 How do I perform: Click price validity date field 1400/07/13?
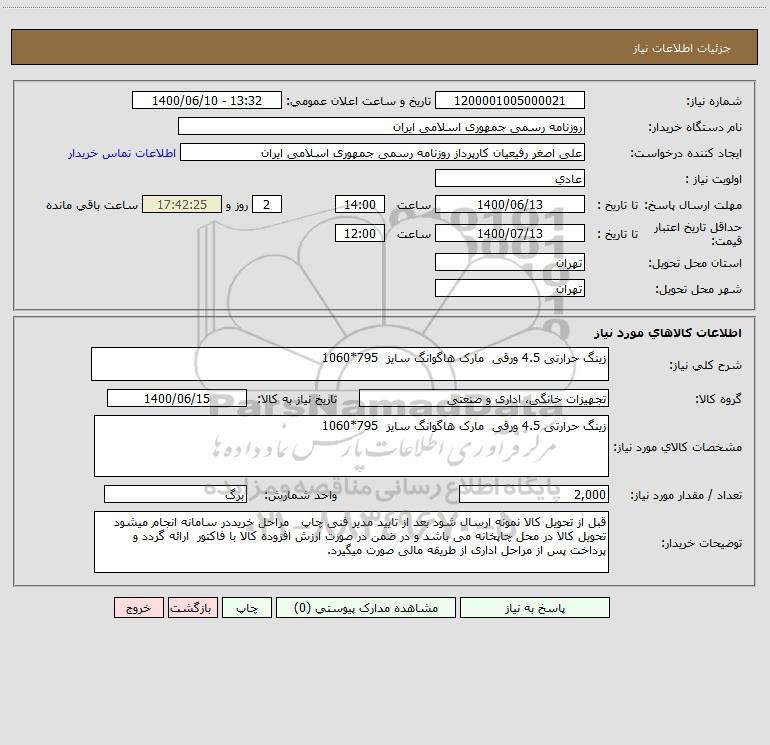tap(510, 233)
